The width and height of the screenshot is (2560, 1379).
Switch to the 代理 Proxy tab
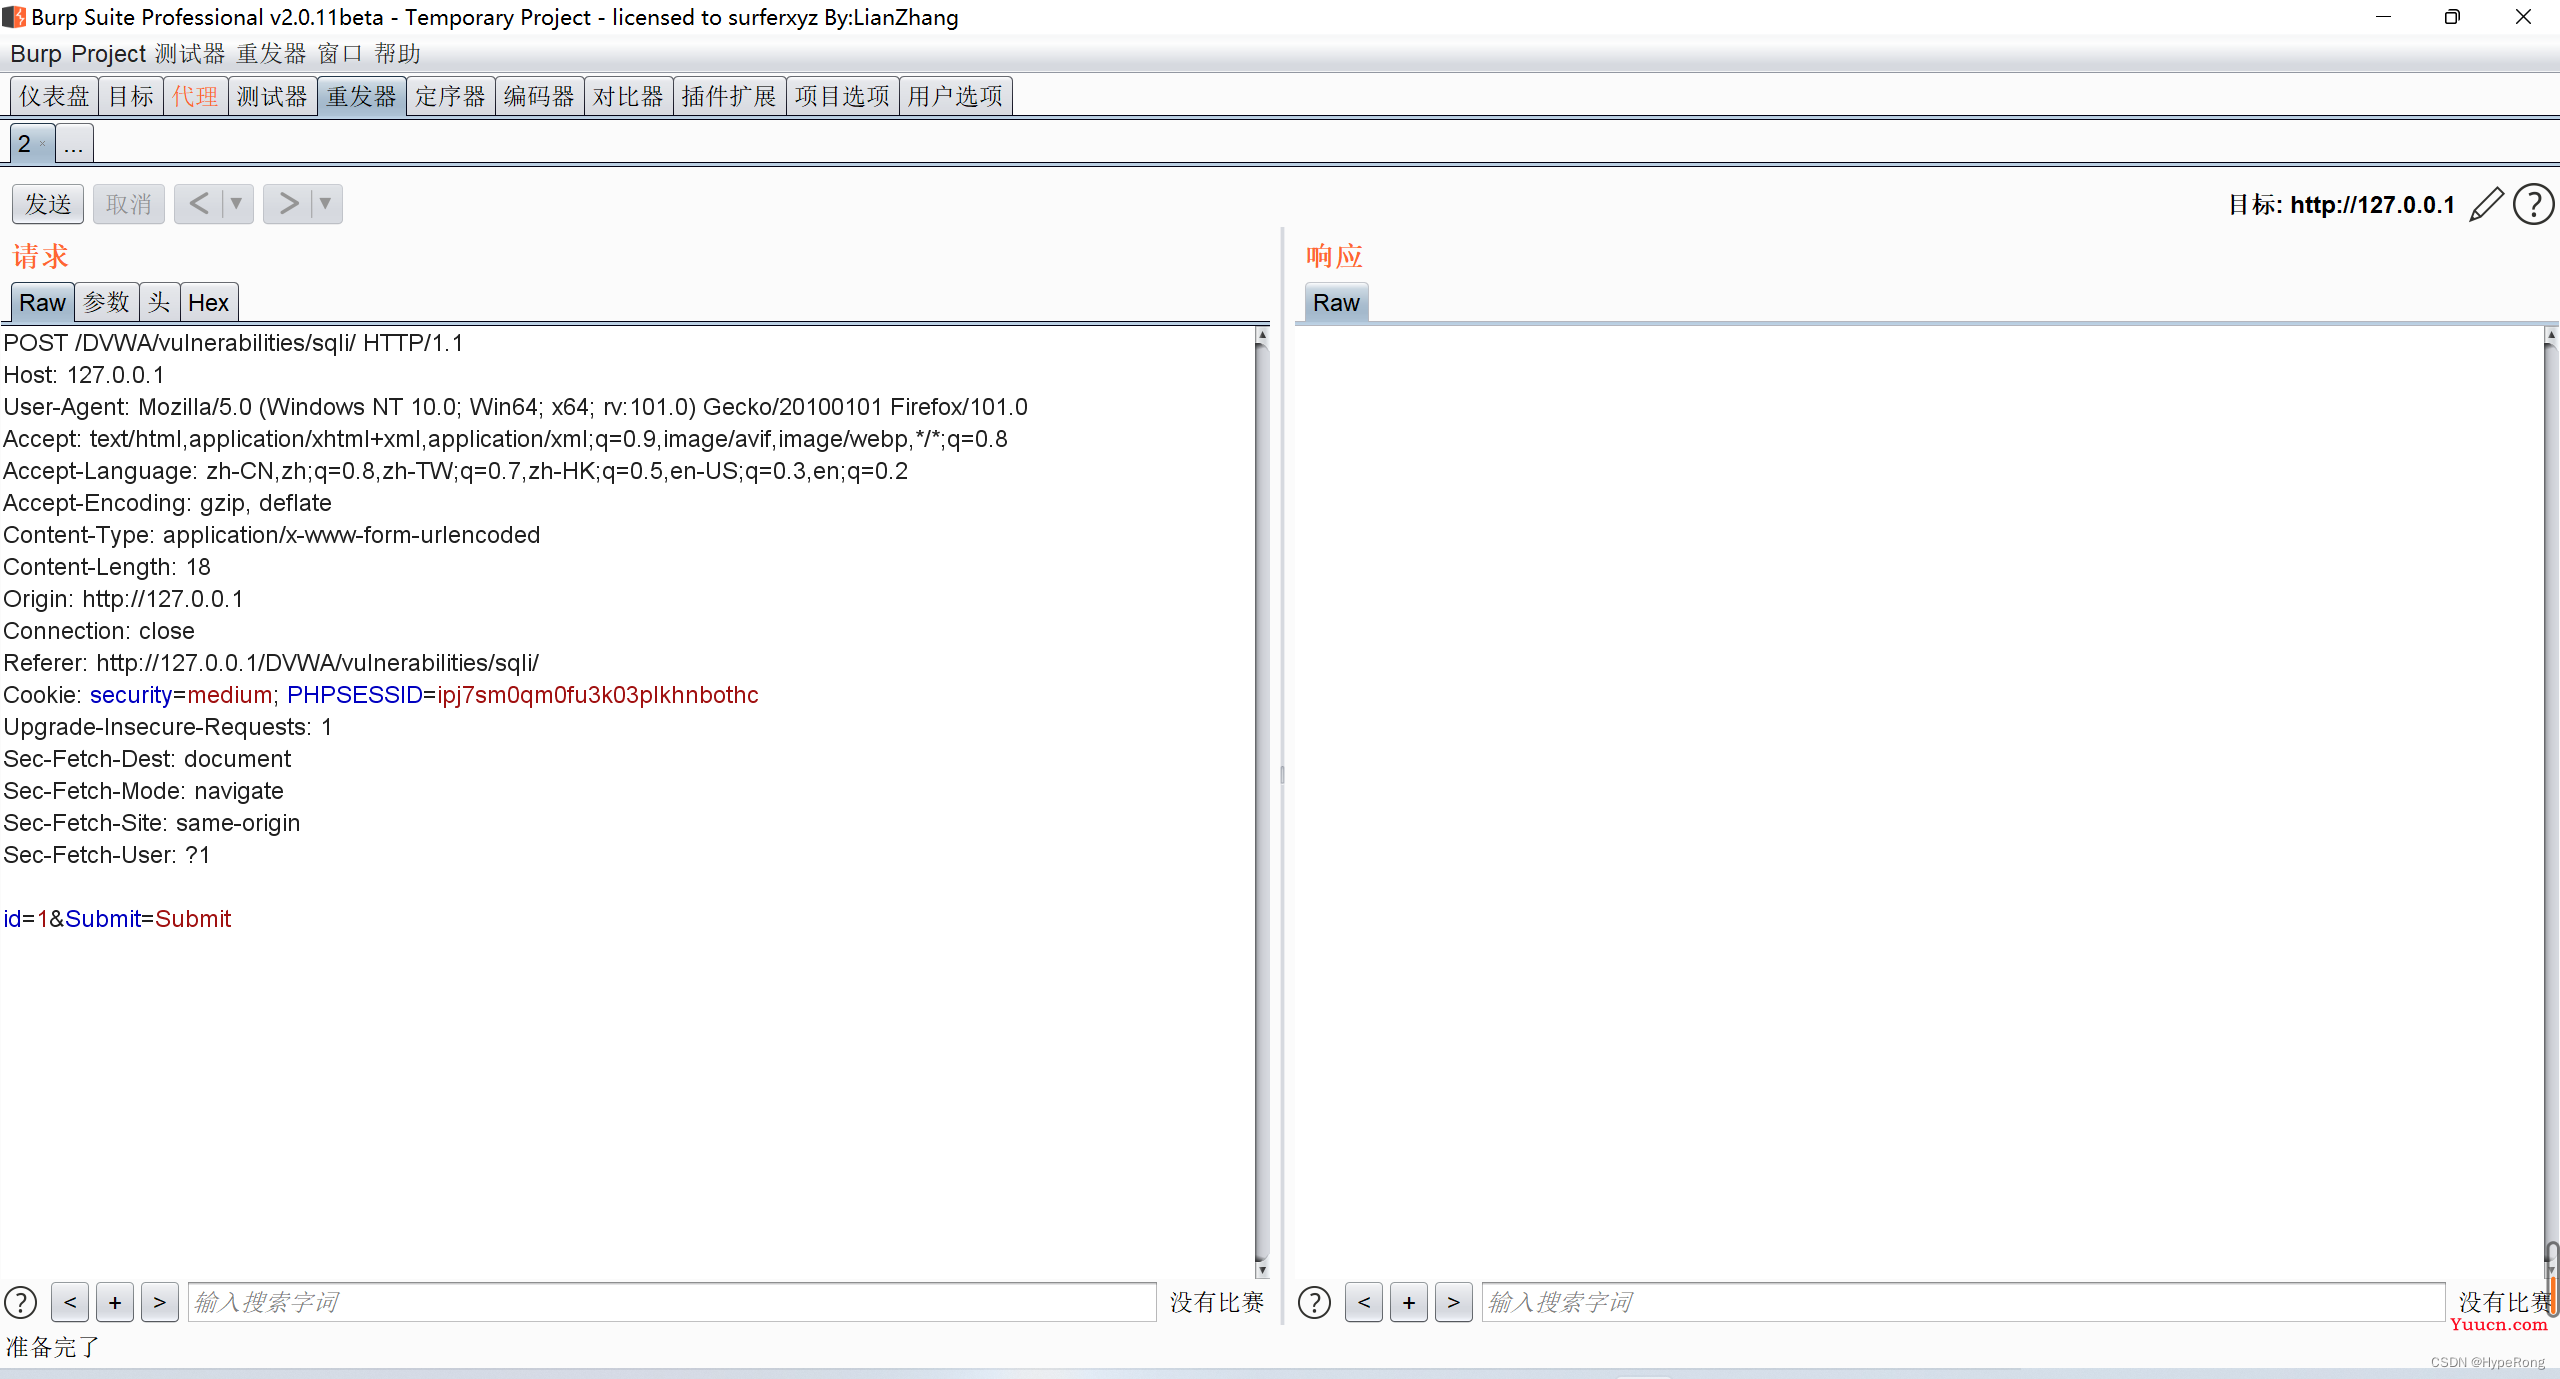pos(195,96)
